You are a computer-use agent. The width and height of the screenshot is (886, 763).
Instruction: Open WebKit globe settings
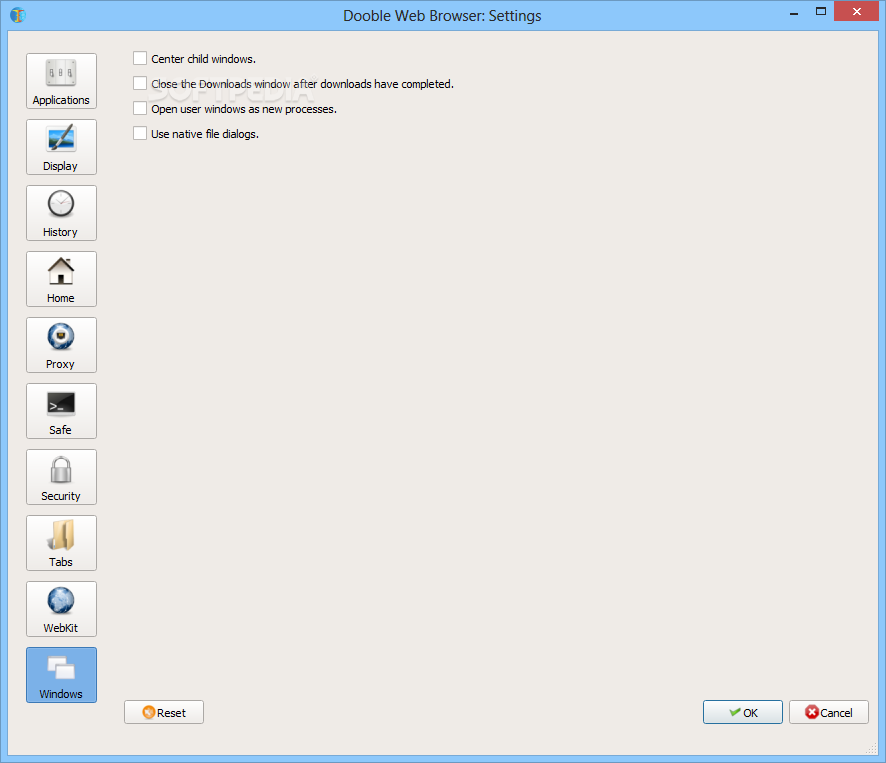[61, 609]
